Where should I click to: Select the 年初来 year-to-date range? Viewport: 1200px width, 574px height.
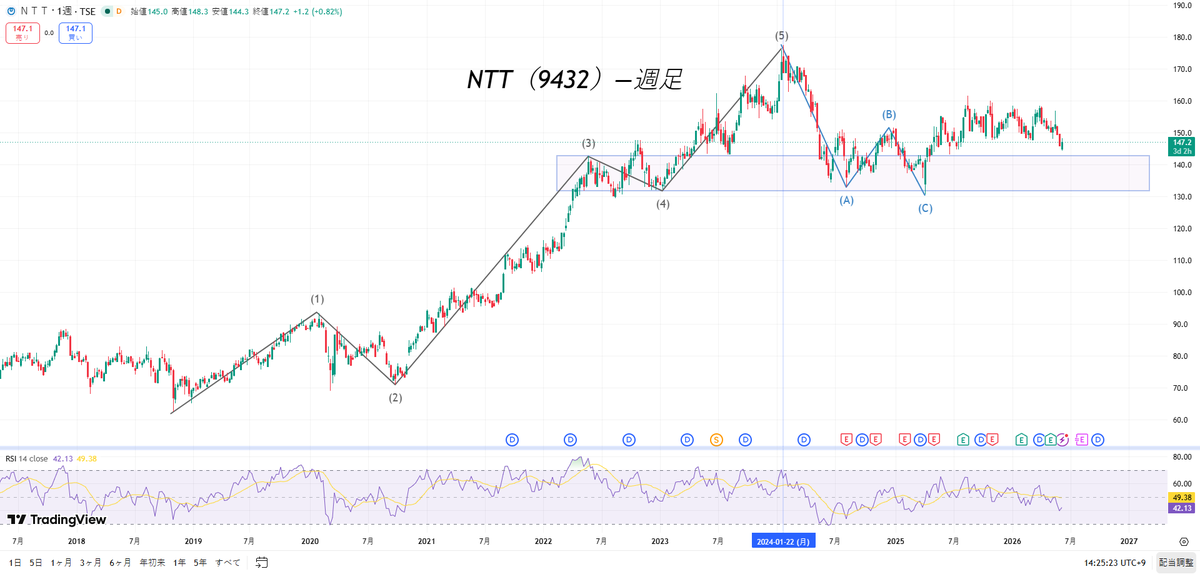(152, 562)
